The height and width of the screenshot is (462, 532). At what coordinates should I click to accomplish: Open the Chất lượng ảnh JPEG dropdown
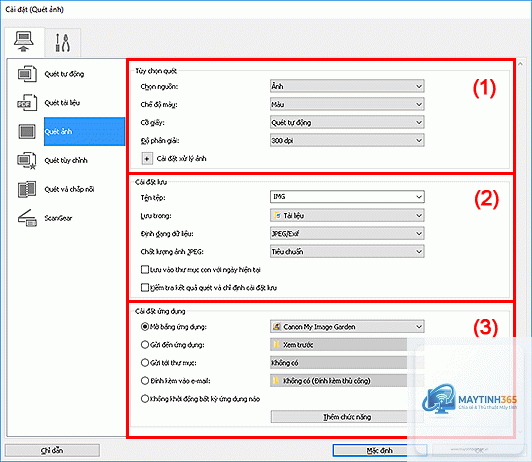tap(347, 251)
